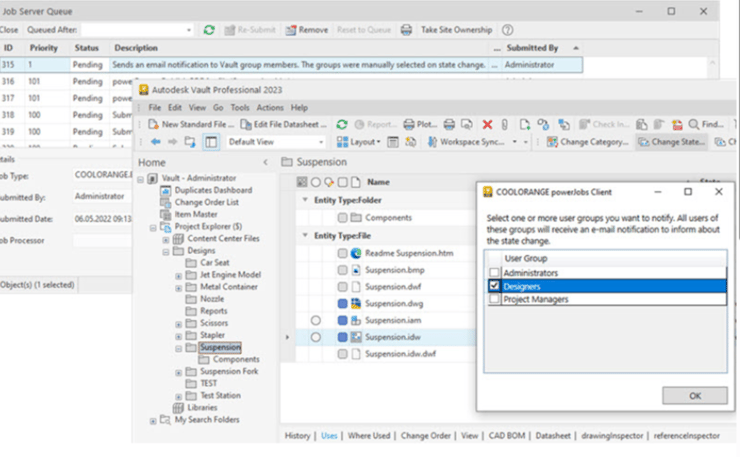Expand My Search Folders node

(x=153, y=421)
